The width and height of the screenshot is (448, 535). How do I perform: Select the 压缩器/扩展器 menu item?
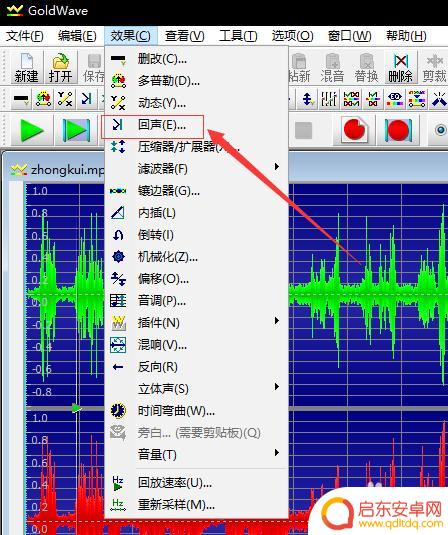(x=196, y=147)
